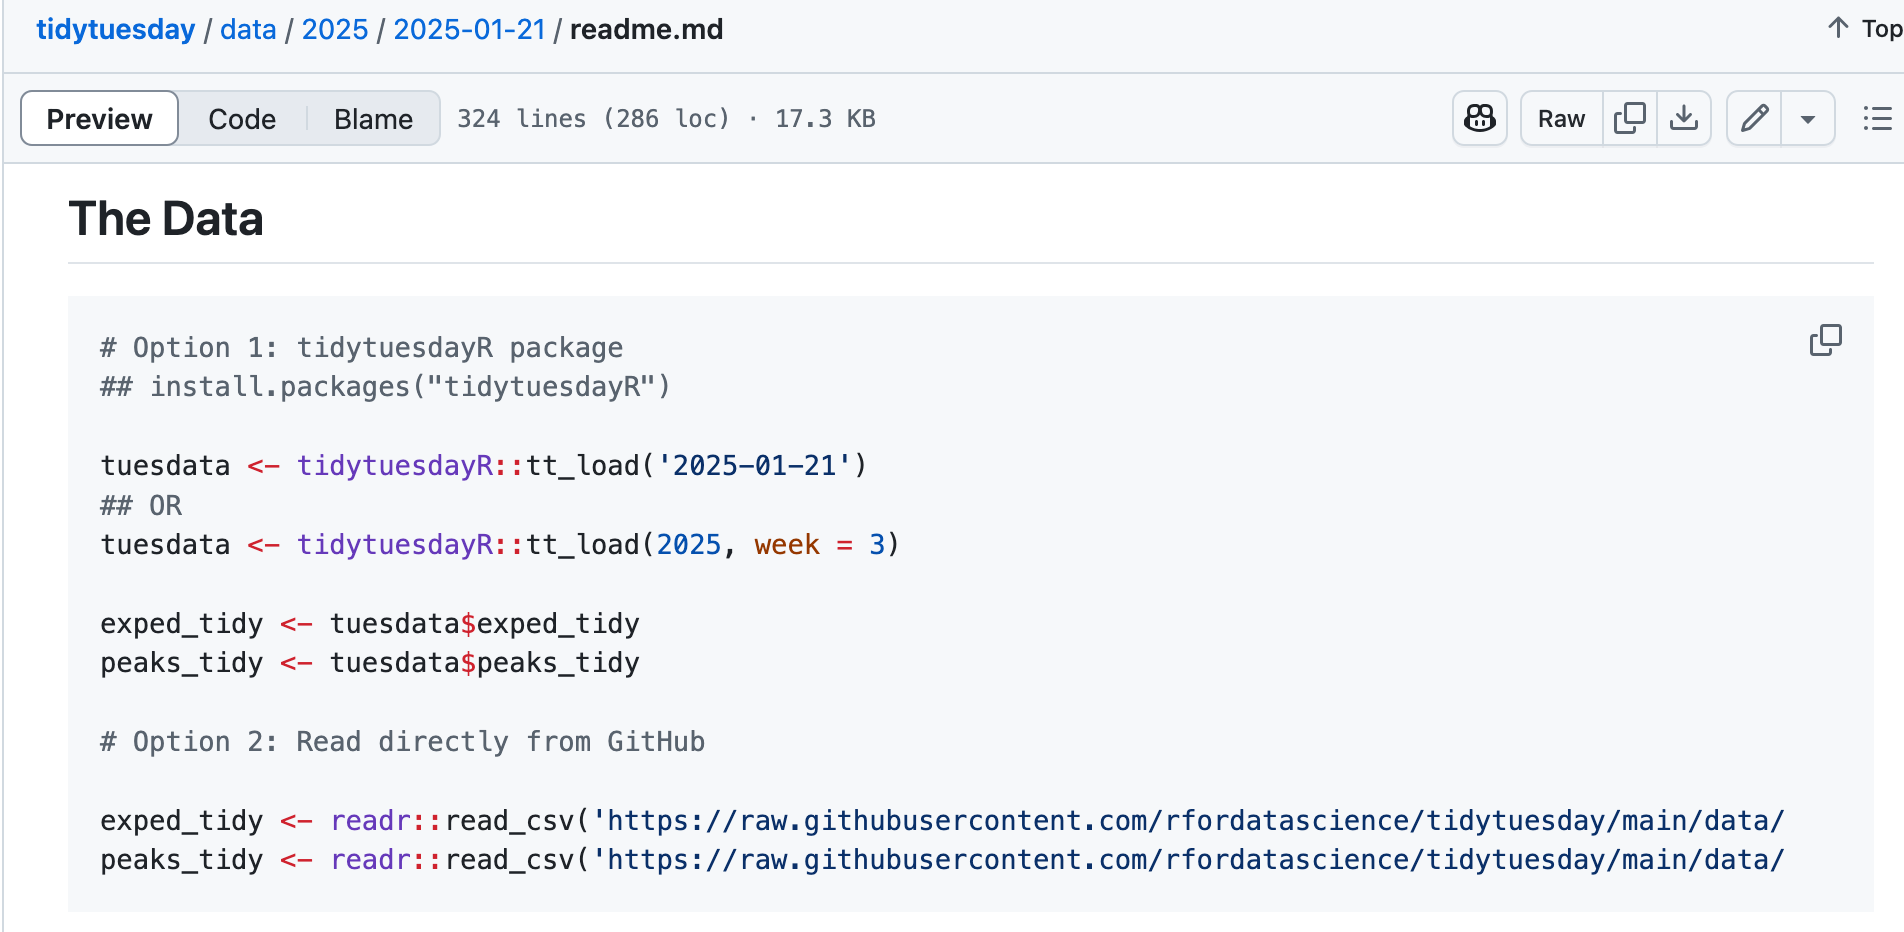Download raw file icon

tap(1684, 119)
